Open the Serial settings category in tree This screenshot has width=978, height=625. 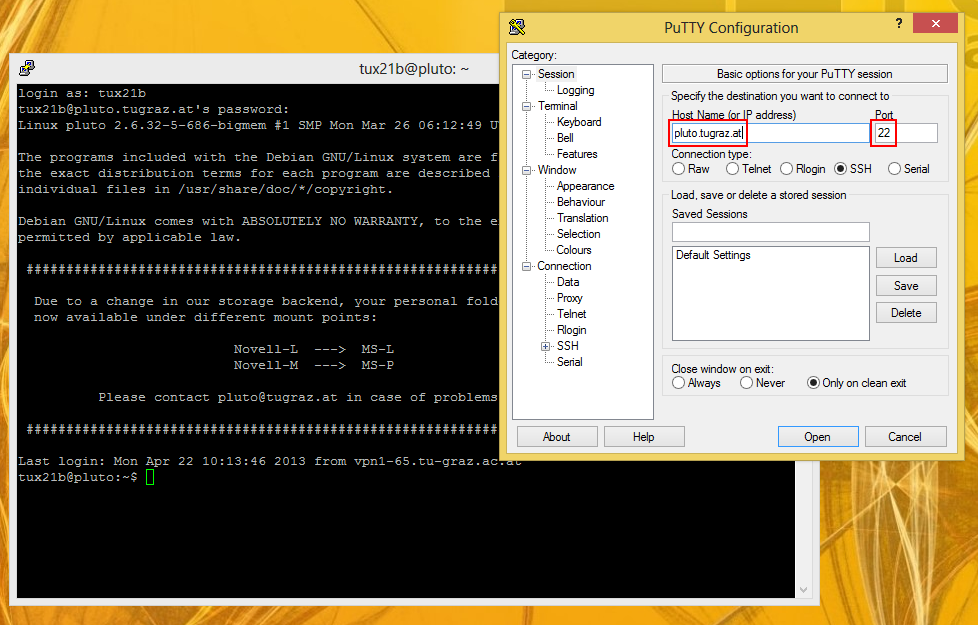(569, 362)
